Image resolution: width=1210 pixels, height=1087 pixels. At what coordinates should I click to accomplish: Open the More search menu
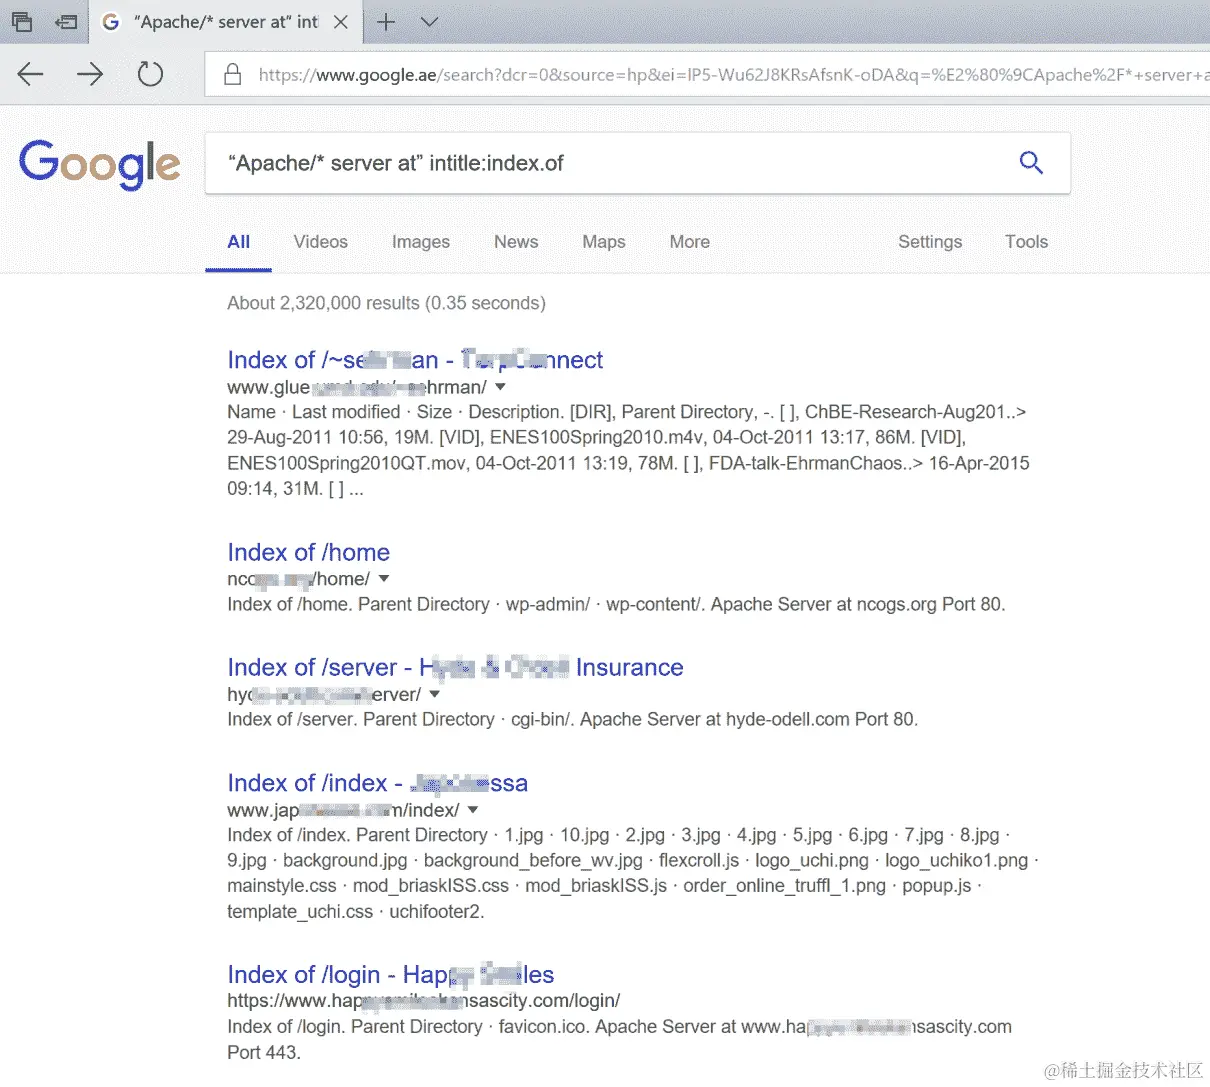(x=689, y=242)
